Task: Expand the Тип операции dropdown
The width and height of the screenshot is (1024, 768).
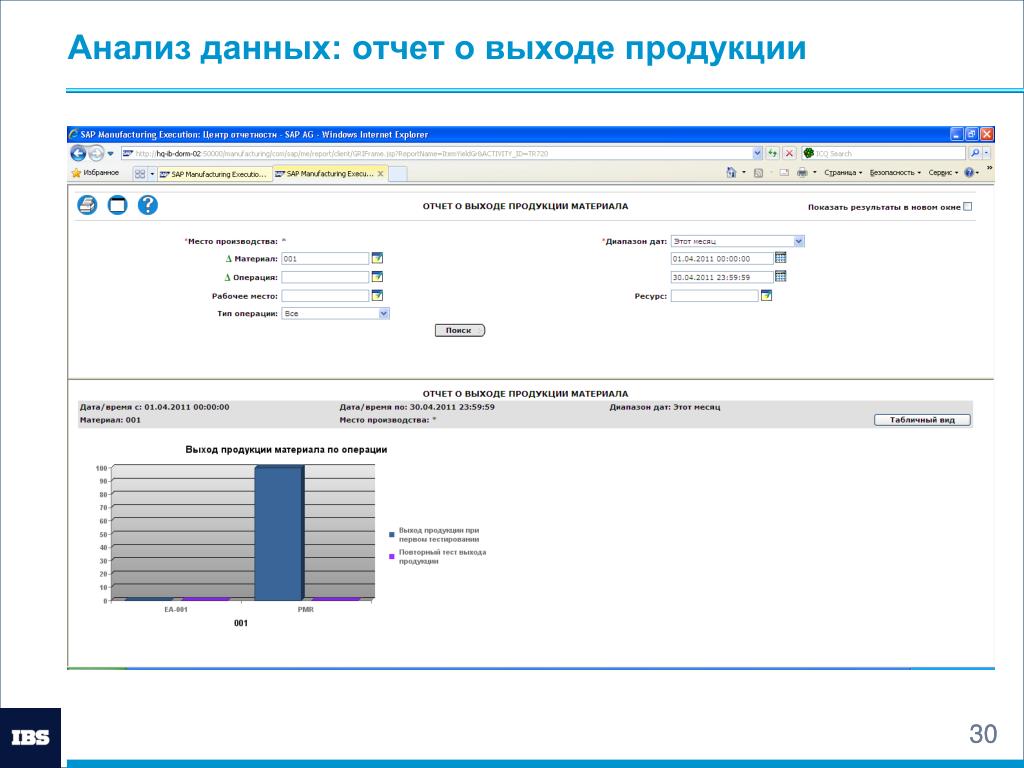Action: point(384,313)
